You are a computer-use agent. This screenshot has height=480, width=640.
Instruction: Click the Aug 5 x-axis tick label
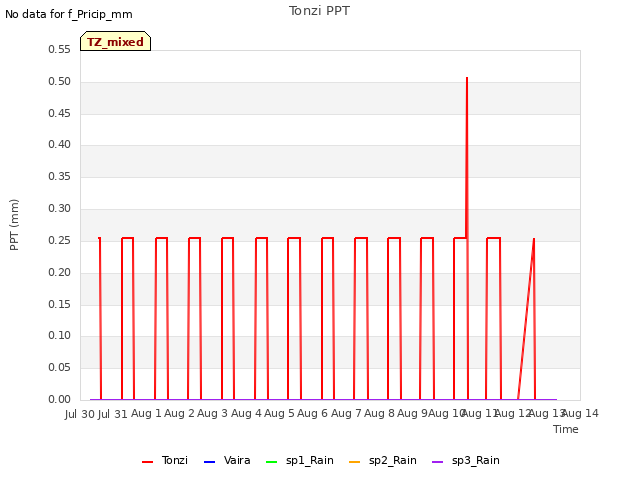[279, 413]
